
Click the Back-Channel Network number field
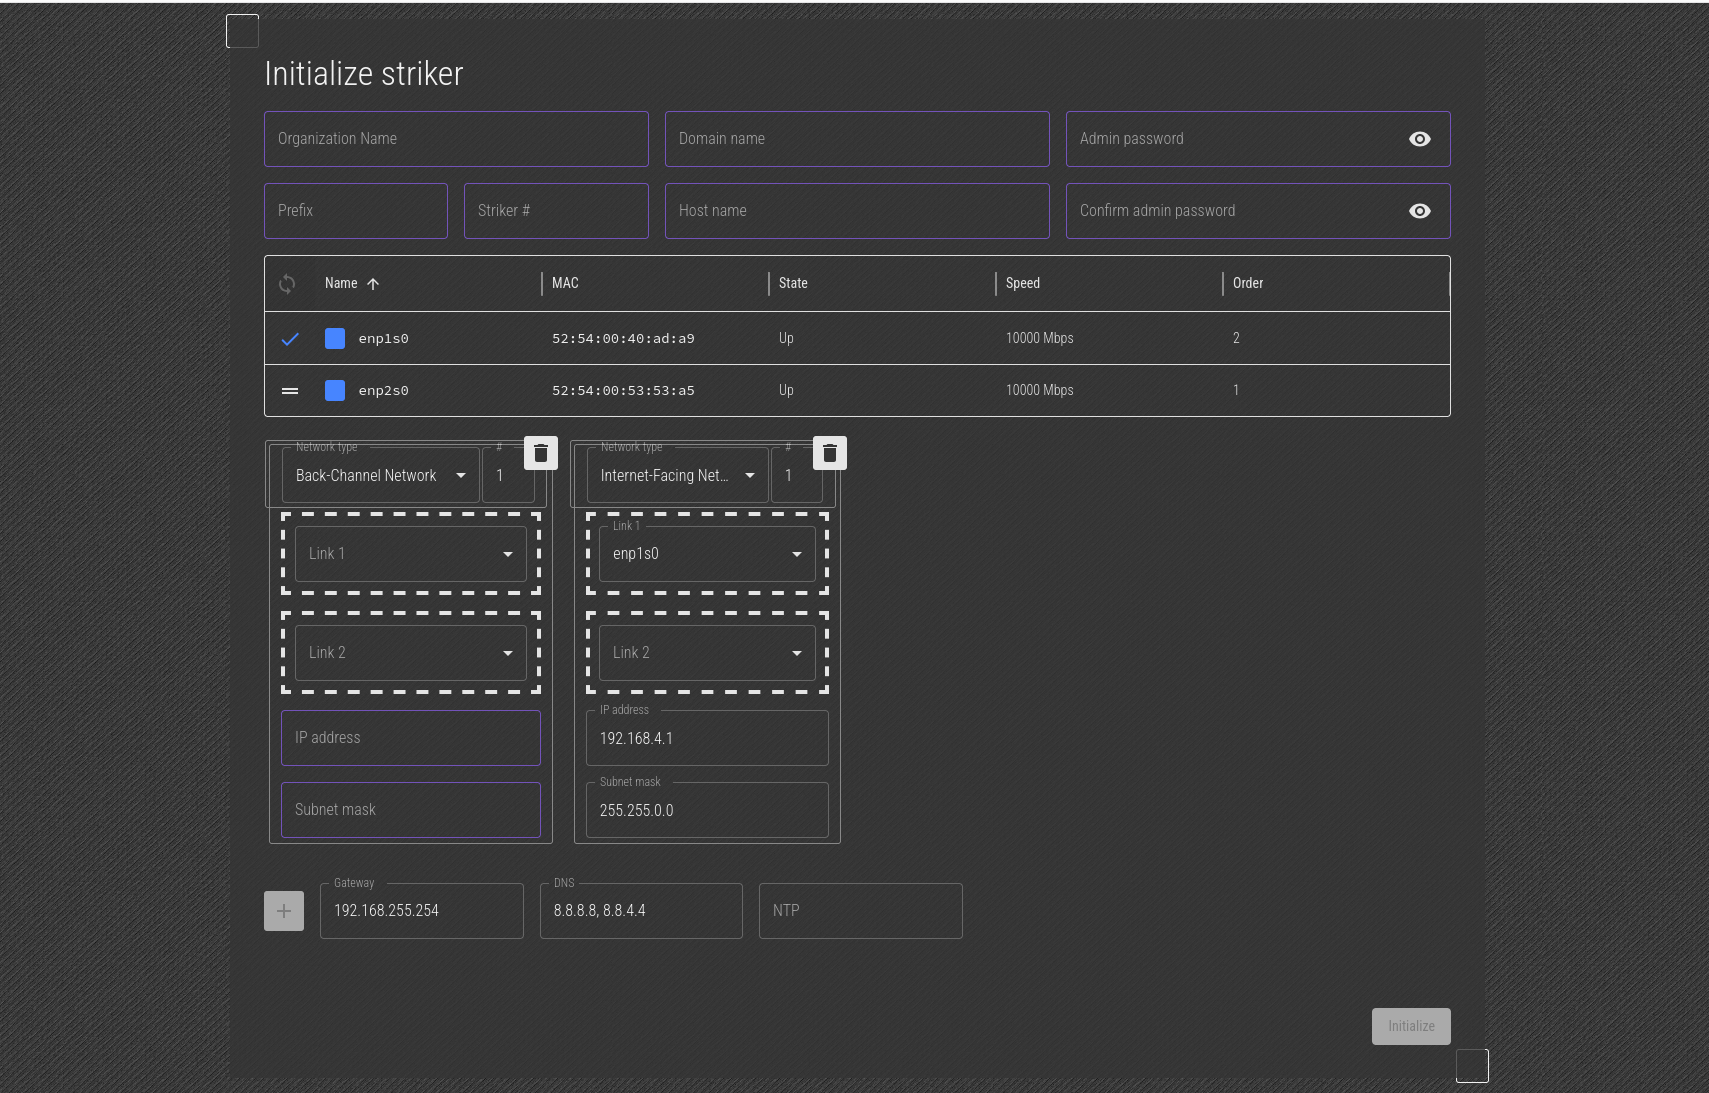pos(509,475)
